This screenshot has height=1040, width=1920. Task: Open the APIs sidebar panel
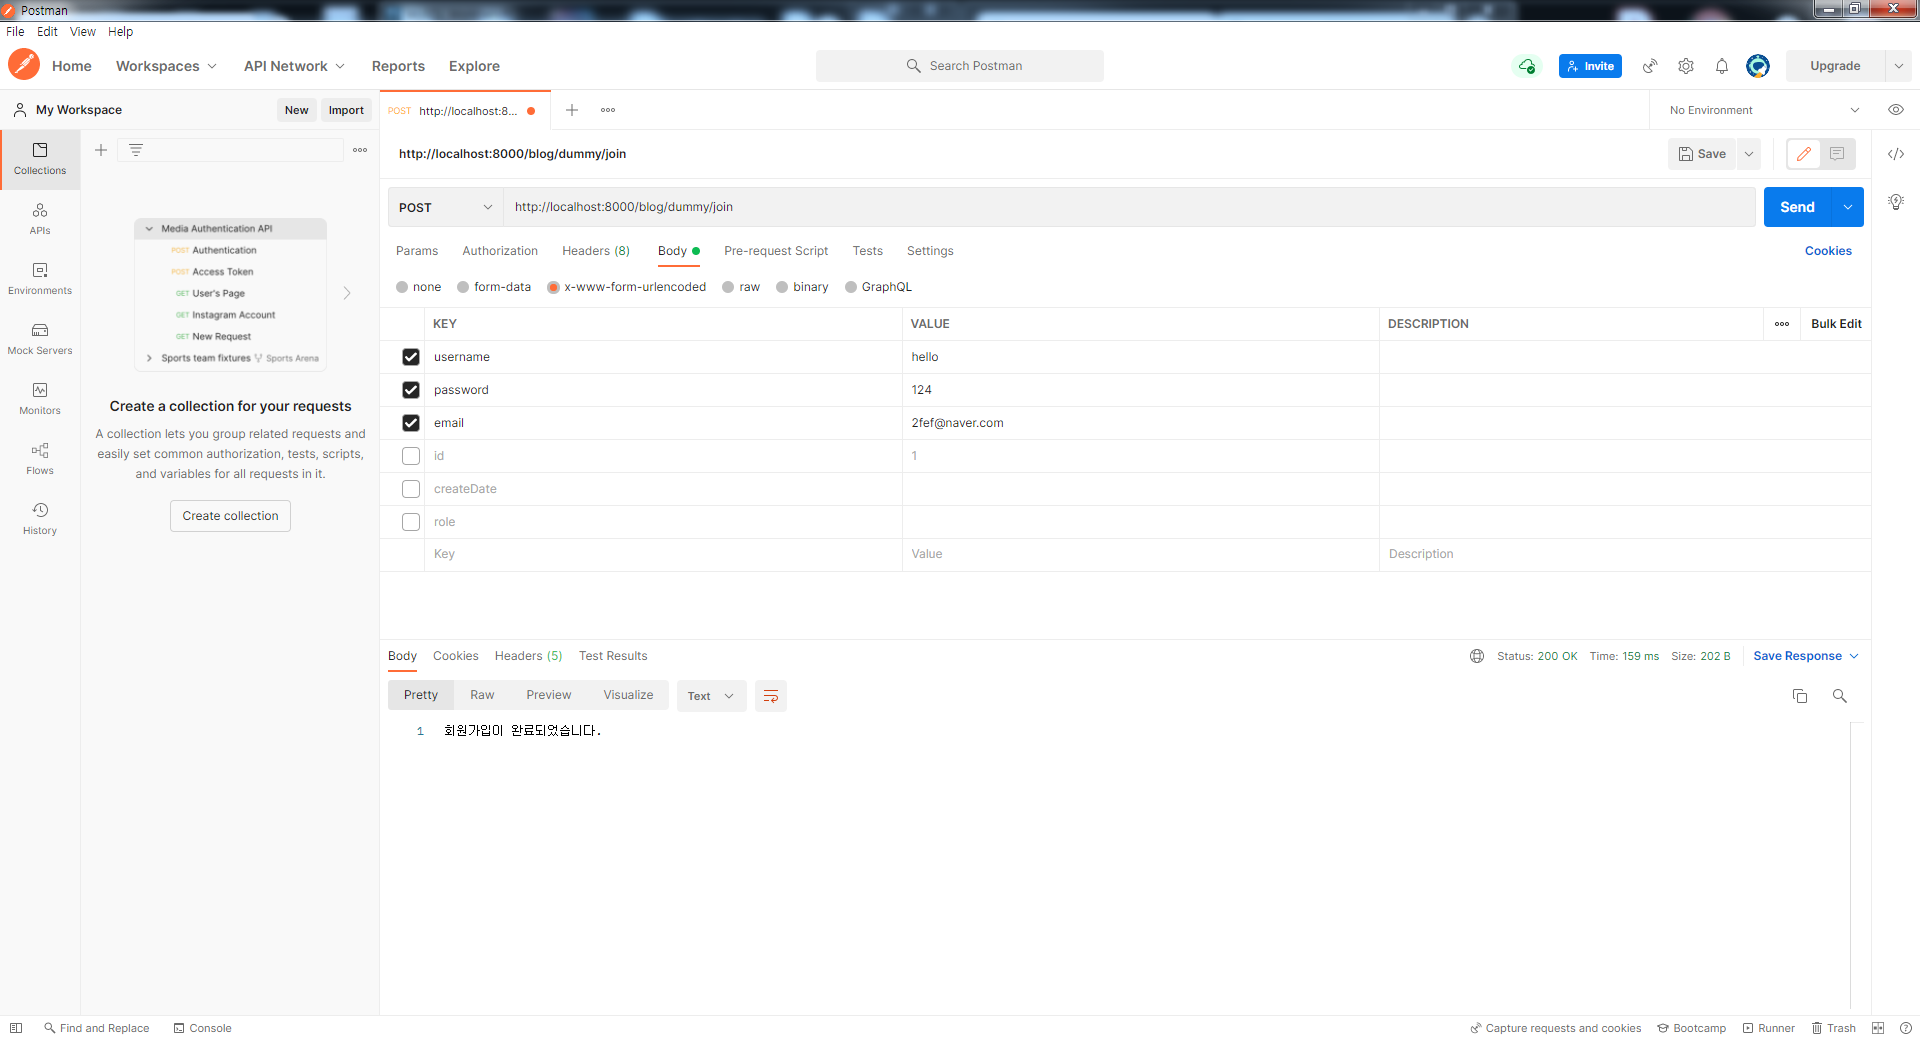[x=40, y=219]
